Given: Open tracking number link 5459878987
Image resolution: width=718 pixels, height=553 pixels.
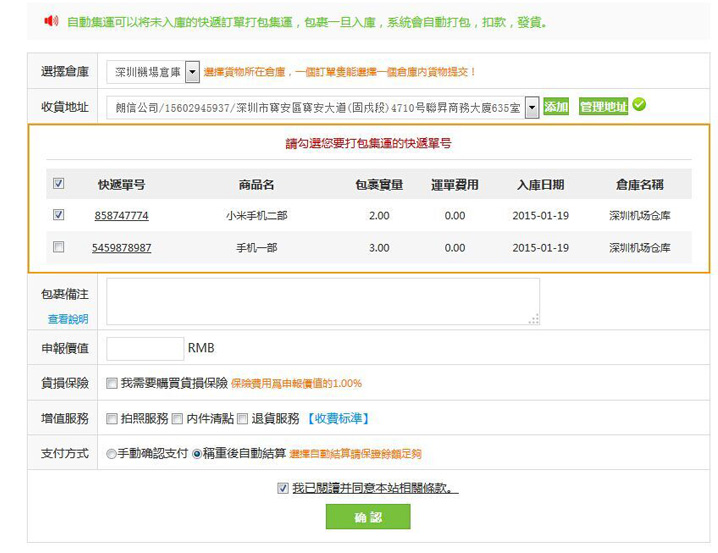Looking at the screenshot, I should tap(121, 248).
